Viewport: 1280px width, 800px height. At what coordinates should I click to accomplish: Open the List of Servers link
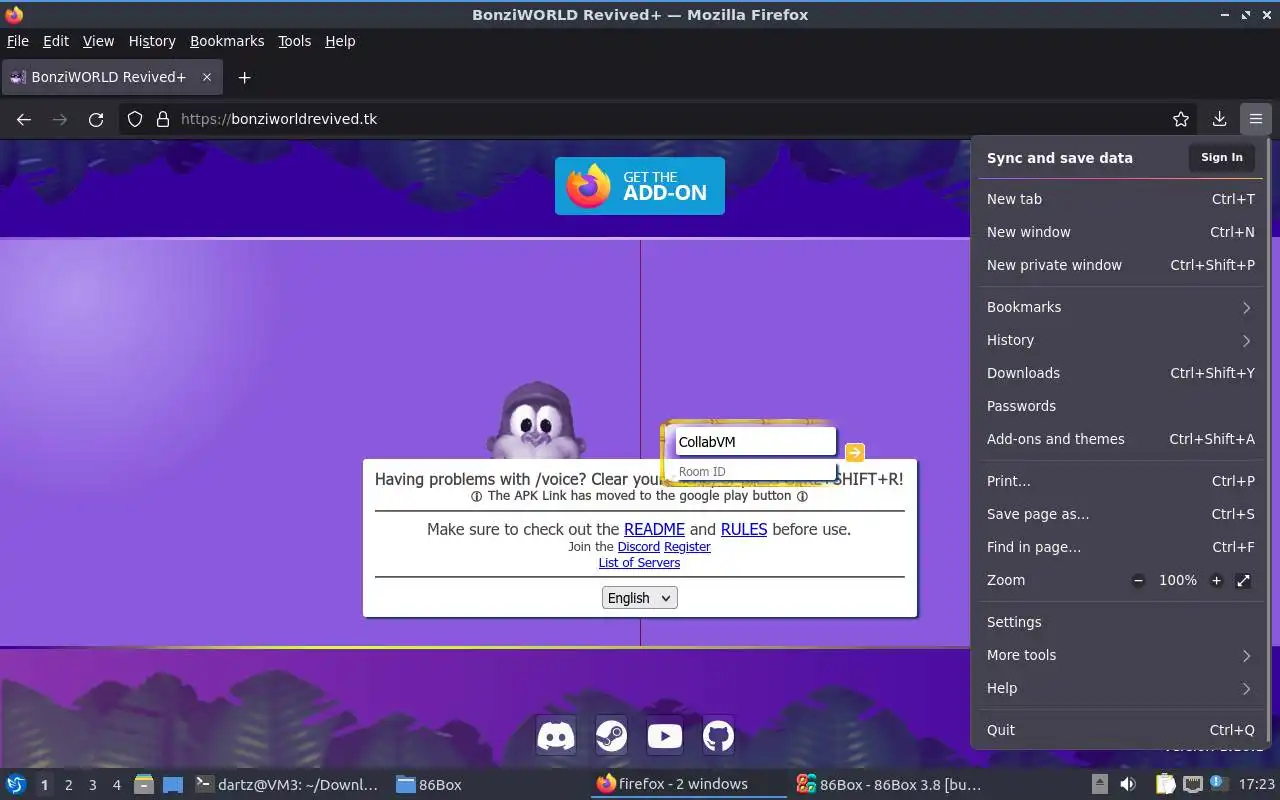click(639, 563)
